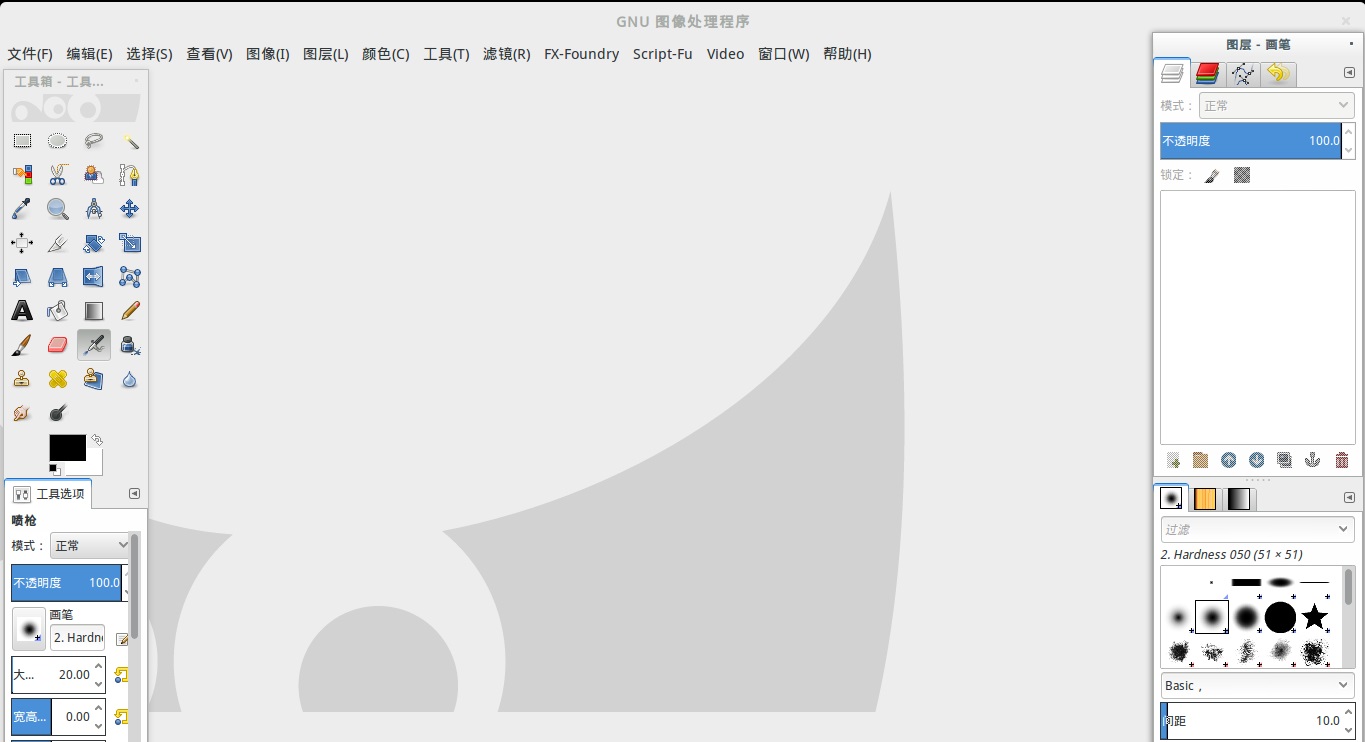The image size is (1365, 742).
Task: Select the Eraser tool
Action: point(58,345)
